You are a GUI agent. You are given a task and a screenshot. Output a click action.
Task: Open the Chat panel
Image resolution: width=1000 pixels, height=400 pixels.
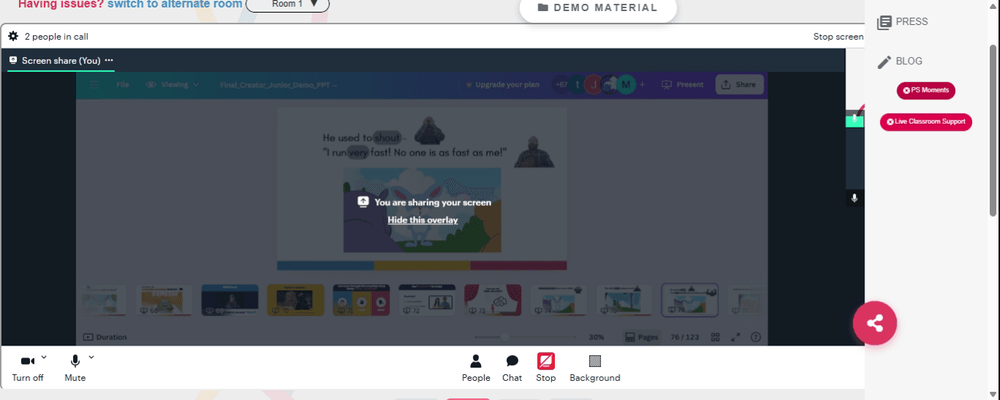tap(512, 368)
